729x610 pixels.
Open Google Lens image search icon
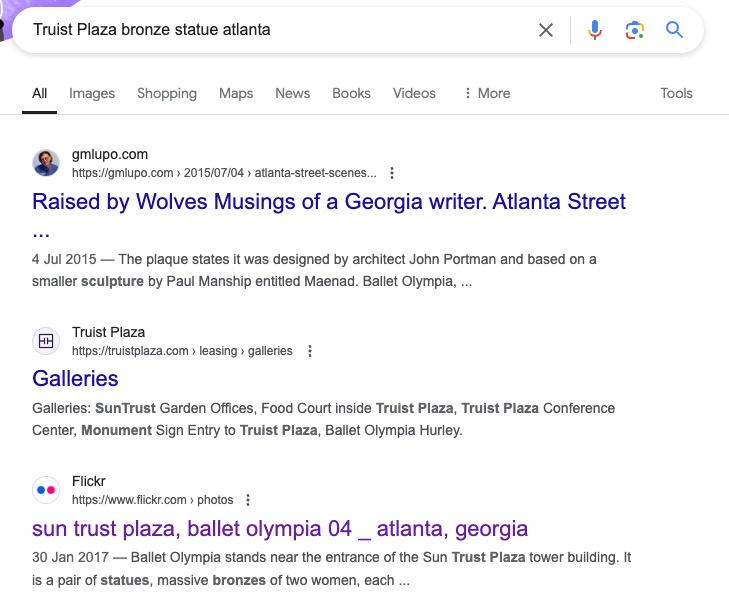635,30
